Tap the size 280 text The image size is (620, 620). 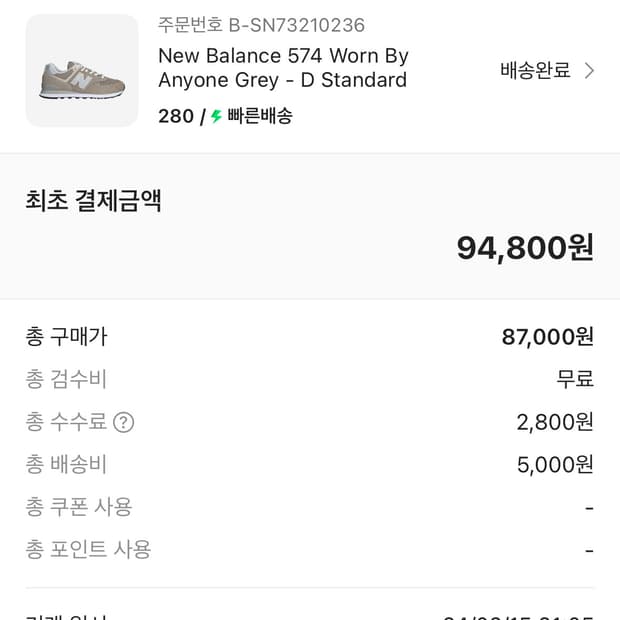(176, 116)
